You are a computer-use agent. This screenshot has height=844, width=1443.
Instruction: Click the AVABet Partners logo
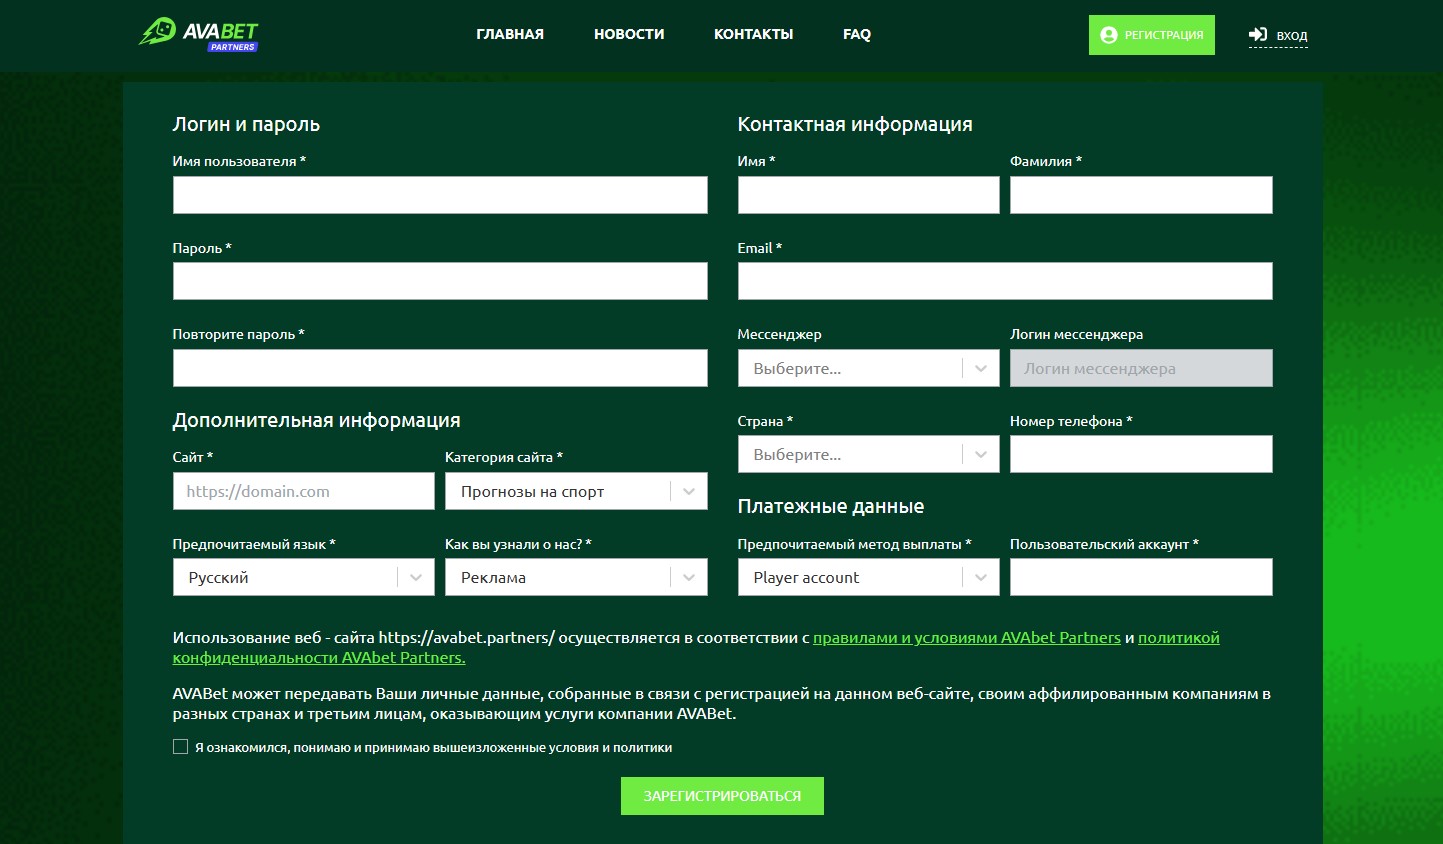(198, 34)
